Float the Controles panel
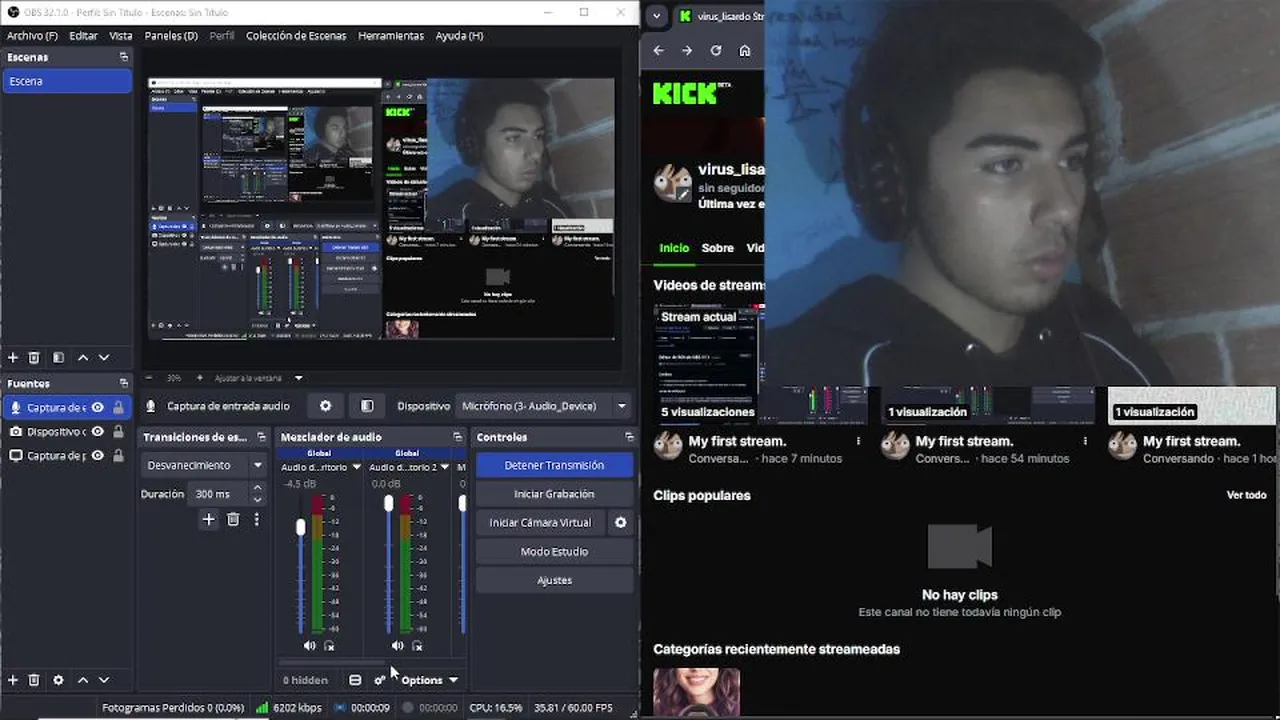Viewport: 1280px width, 720px height. click(x=629, y=437)
